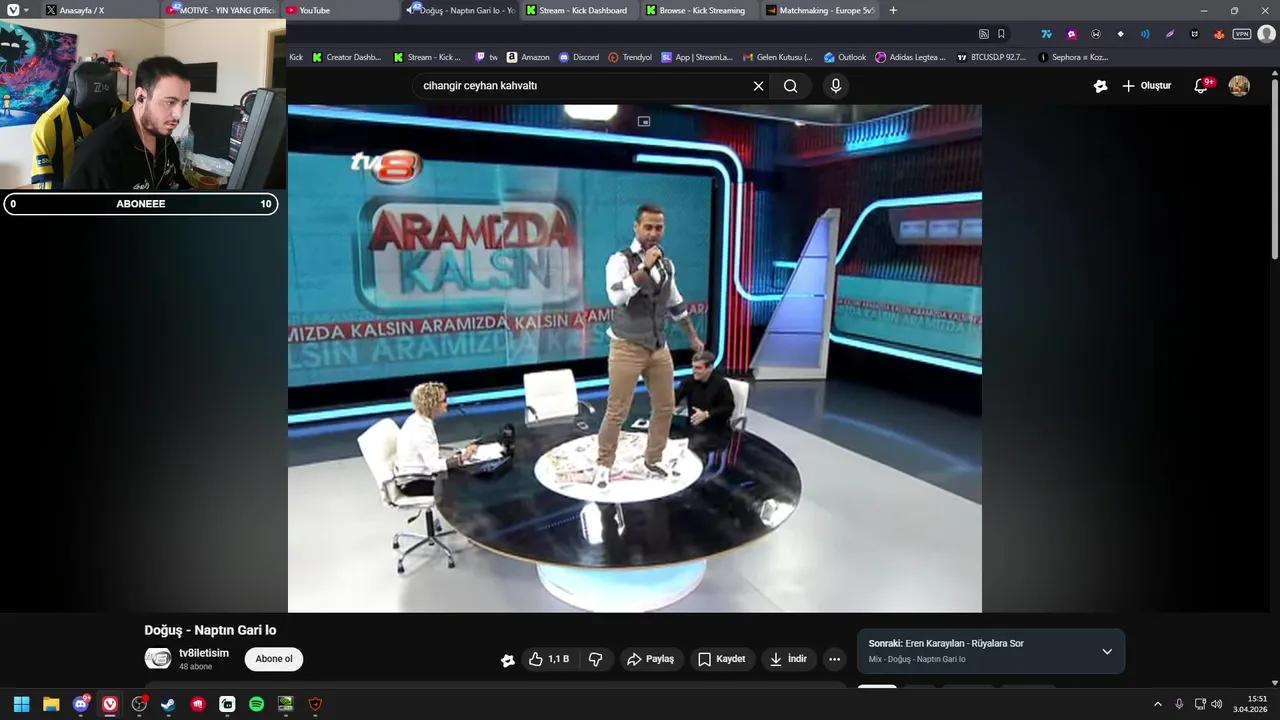Screen dimensions: 1280x720
Task: Like the video with thumbs up
Action: pos(548,659)
